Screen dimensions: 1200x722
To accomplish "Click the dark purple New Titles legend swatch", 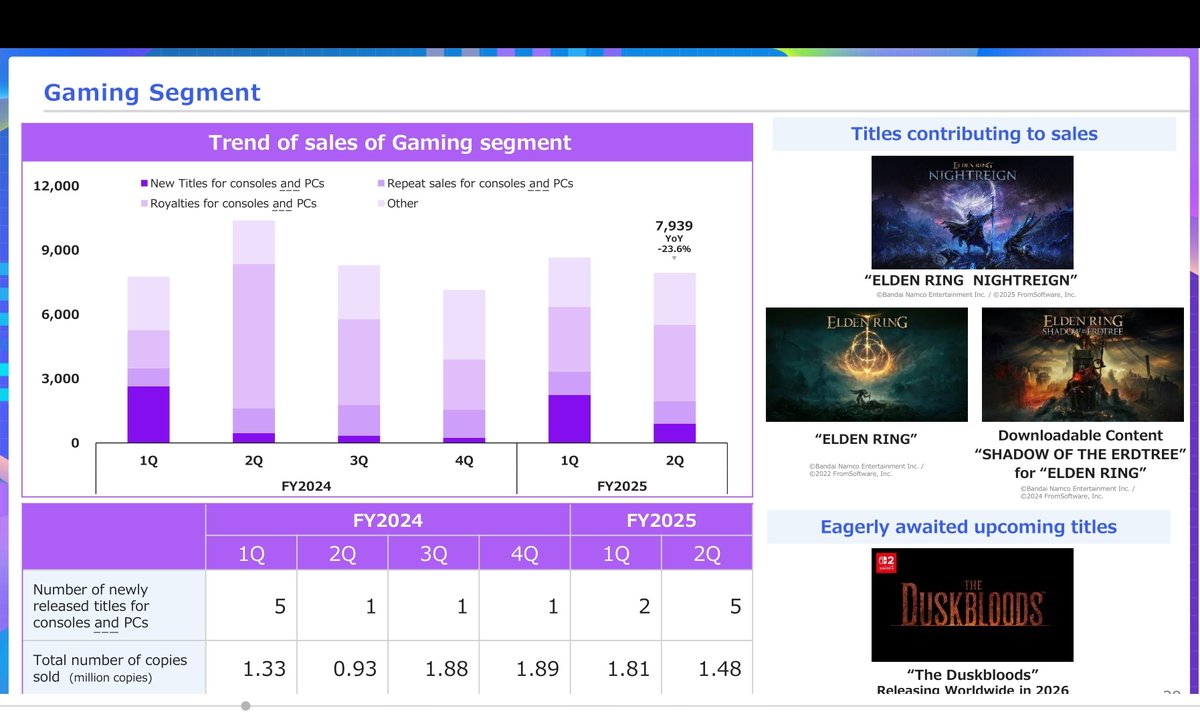I will pyautogui.click(x=144, y=184).
